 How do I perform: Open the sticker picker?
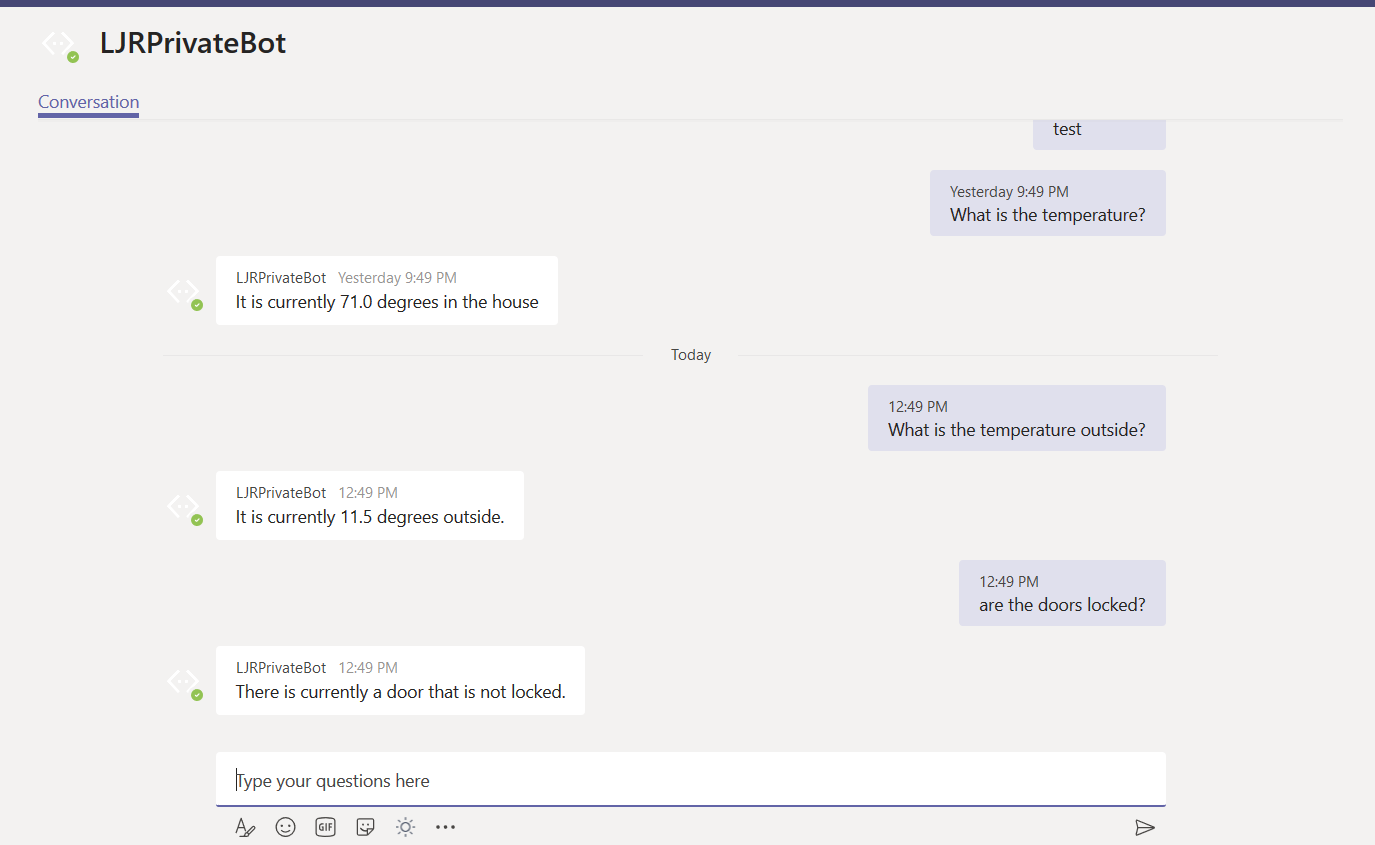(365, 827)
